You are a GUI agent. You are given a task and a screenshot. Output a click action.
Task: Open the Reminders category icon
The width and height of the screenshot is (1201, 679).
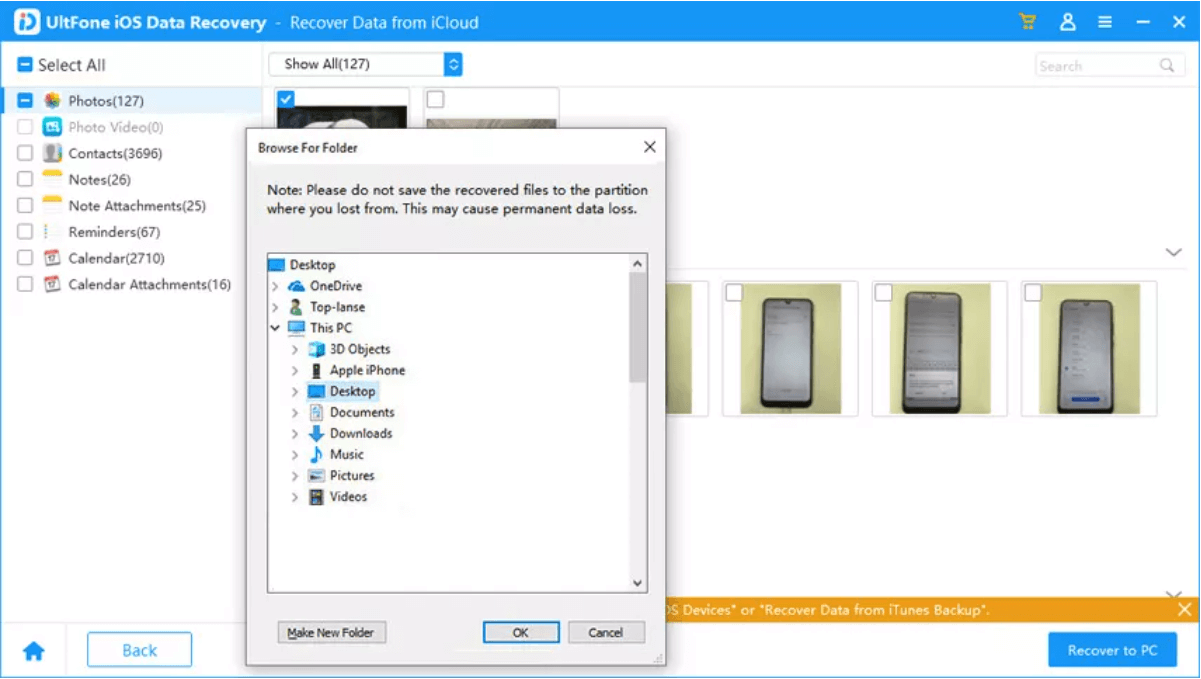[51, 231]
